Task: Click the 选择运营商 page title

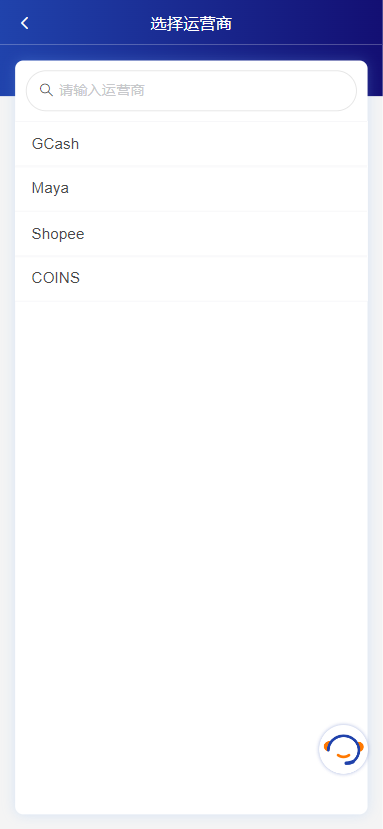Action: tap(191, 24)
